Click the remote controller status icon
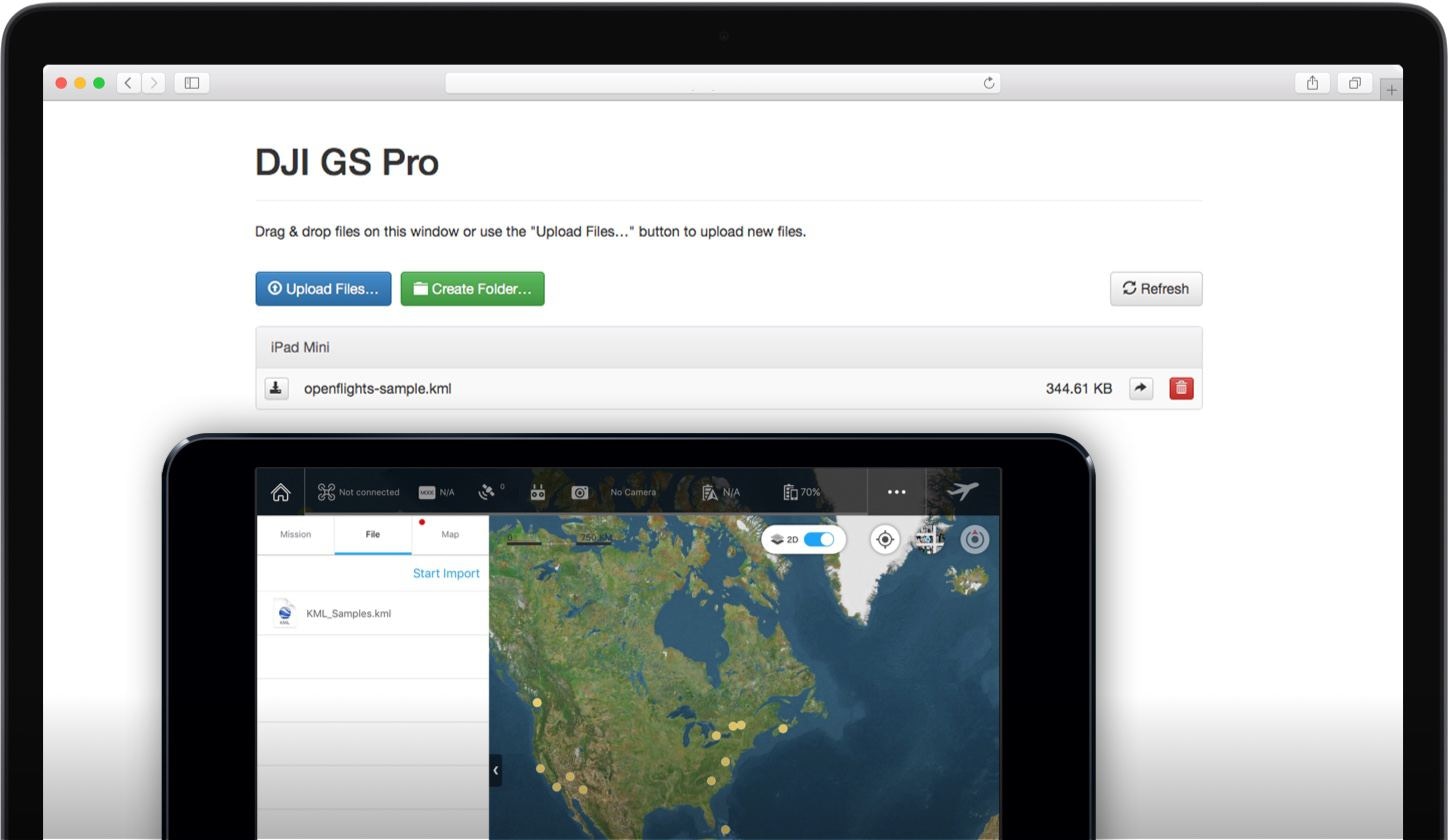Viewport: 1448px width, 840px height. tap(538, 492)
